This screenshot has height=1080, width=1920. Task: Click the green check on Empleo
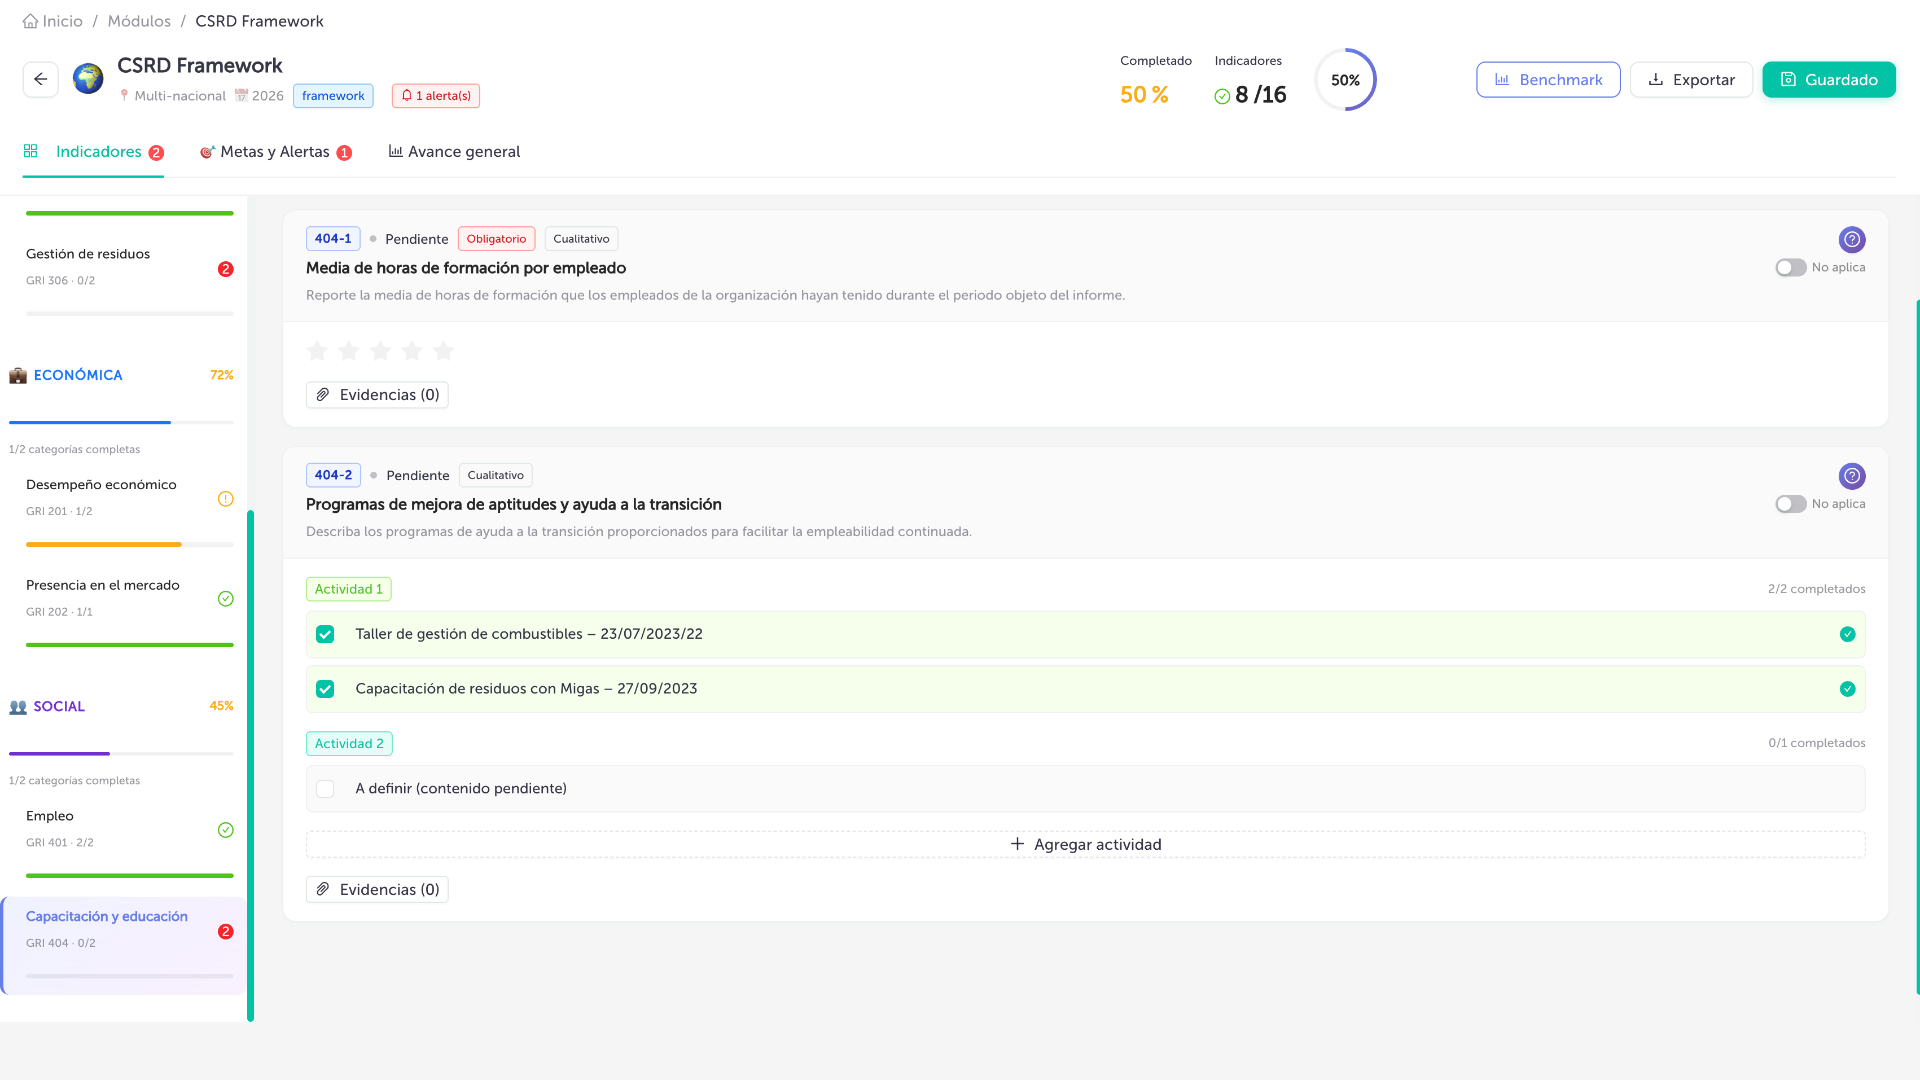[x=225, y=830]
